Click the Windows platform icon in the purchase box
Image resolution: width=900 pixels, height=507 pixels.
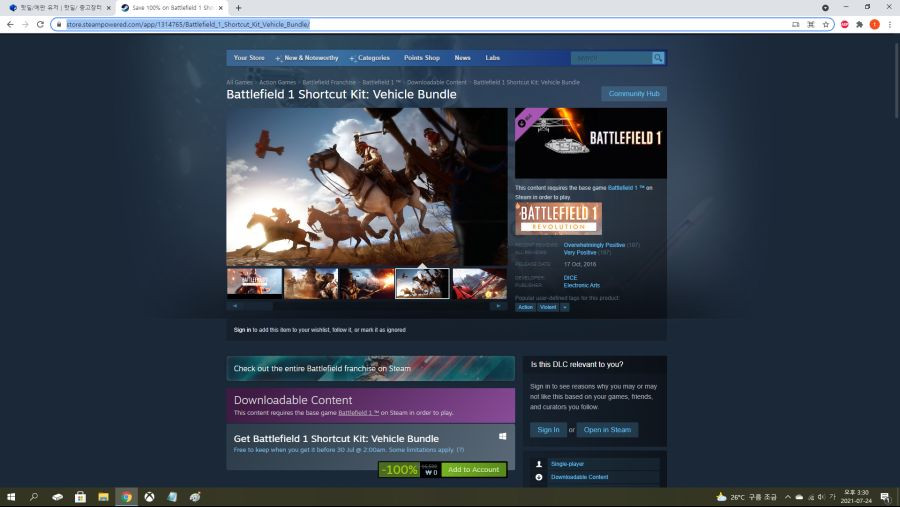(502, 436)
